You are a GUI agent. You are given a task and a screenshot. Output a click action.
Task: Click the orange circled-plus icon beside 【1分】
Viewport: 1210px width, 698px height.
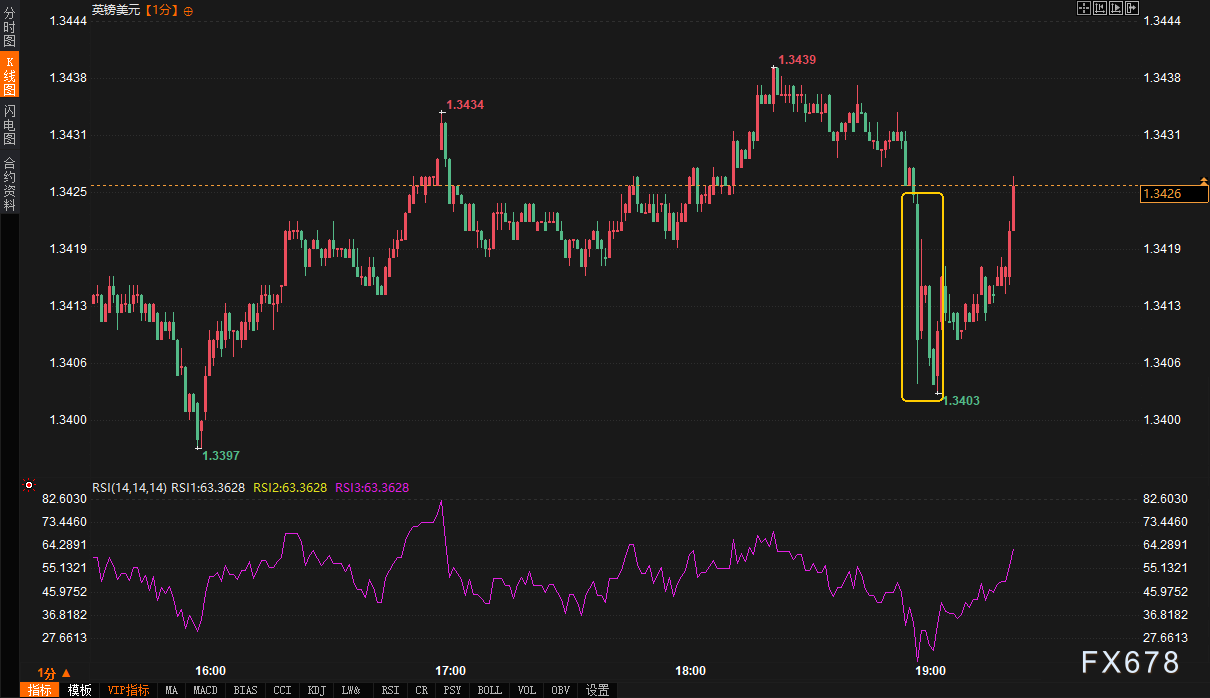pyautogui.click(x=189, y=10)
